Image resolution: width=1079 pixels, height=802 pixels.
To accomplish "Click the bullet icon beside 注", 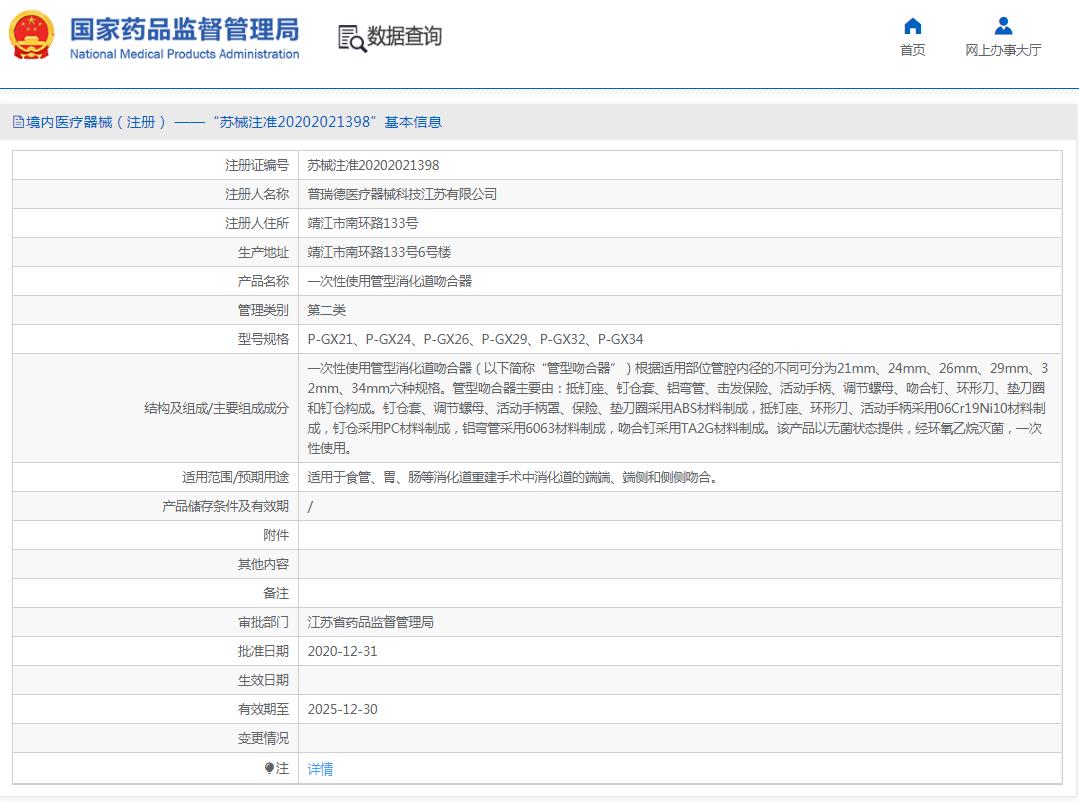I will pyautogui.click(x=269, y=768).
